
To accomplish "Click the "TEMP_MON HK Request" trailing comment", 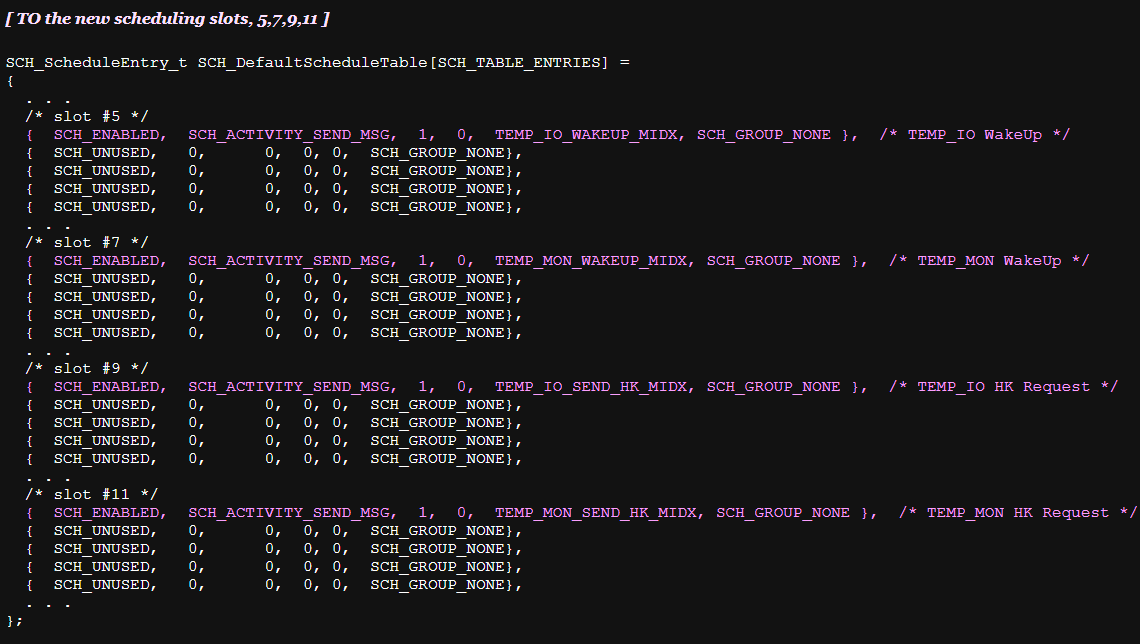I will 1017,513.
